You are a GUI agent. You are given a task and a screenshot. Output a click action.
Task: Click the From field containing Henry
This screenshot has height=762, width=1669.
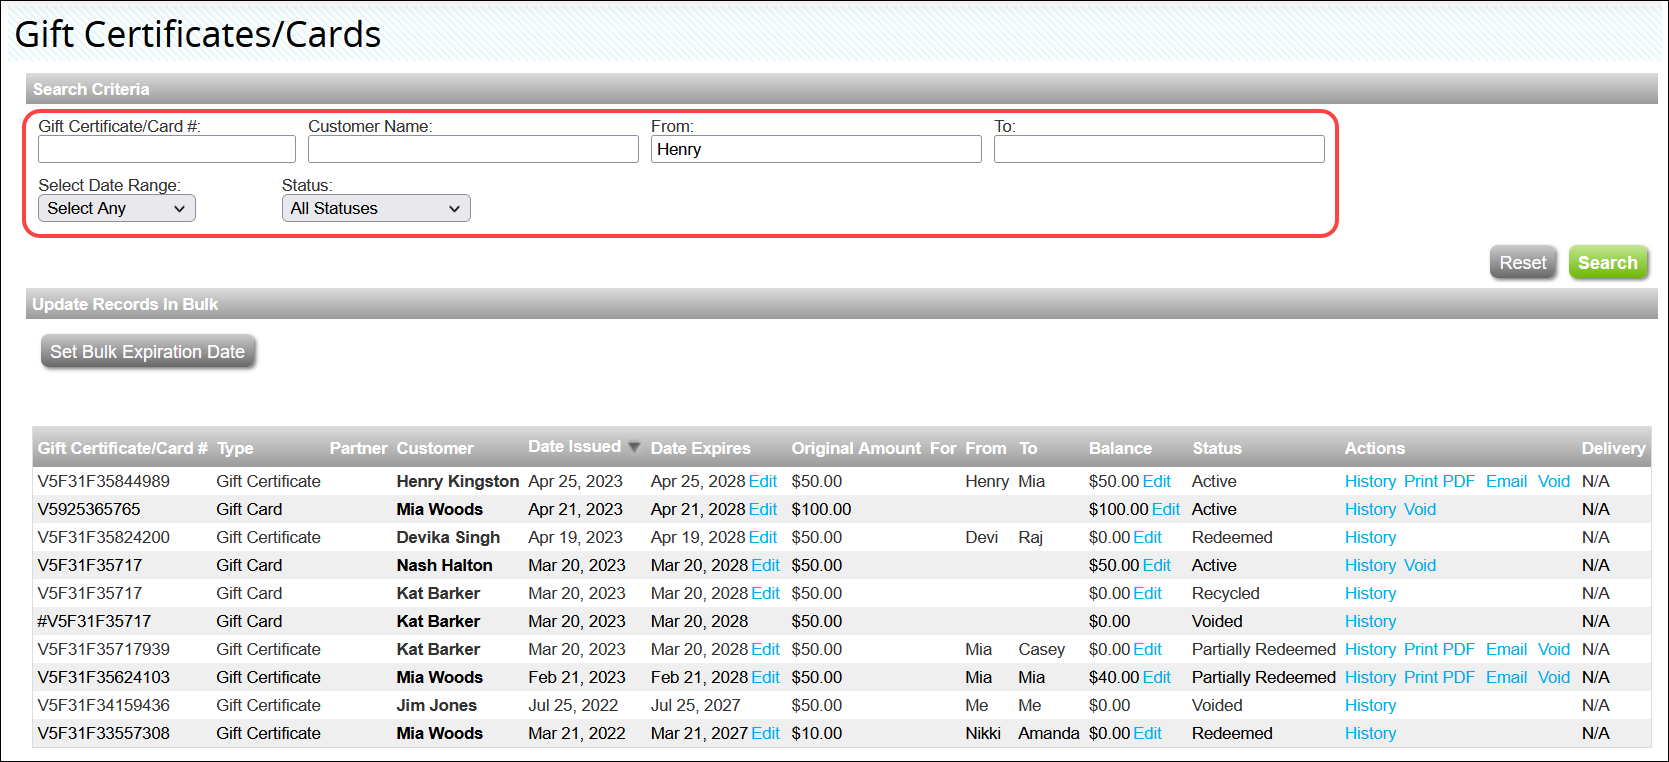(x=816, y=149)
